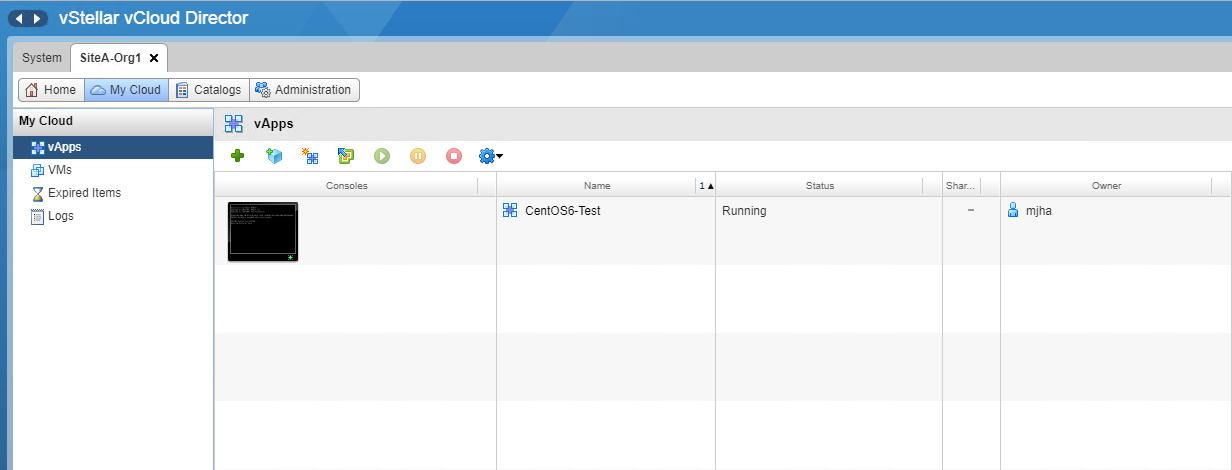The image size is (1232, 470).
Task: Open Logs in the sidebar
Action: [60, 216]
